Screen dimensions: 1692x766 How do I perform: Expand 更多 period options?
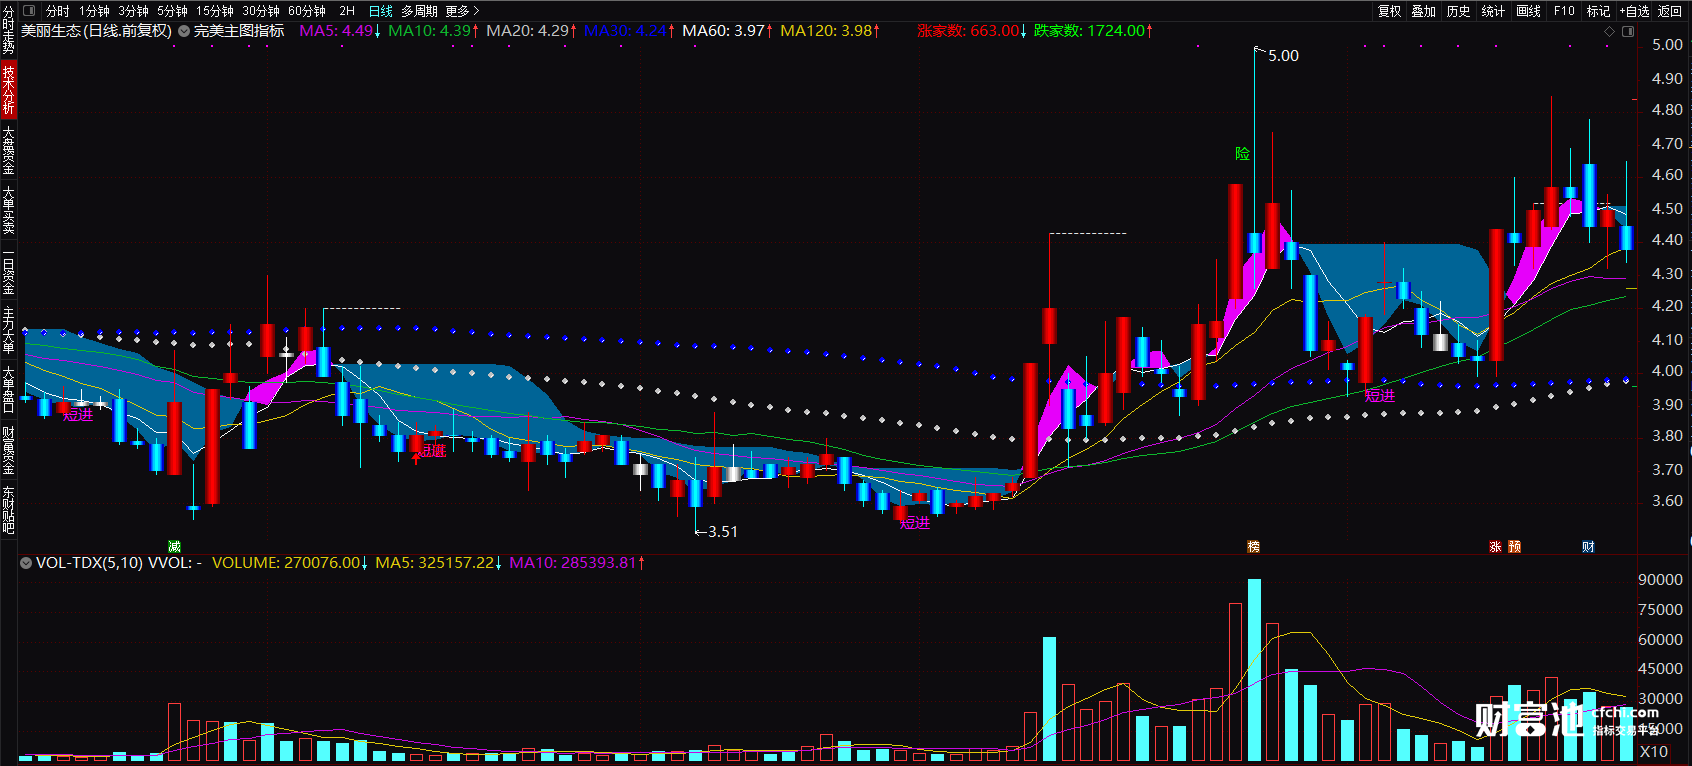click(x=462, y=11)
